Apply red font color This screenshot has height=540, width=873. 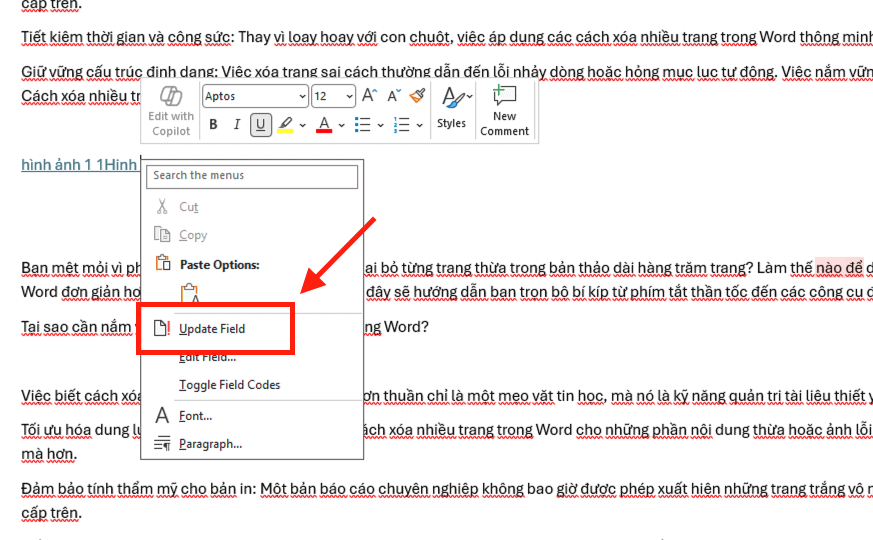tap(324, 125)
